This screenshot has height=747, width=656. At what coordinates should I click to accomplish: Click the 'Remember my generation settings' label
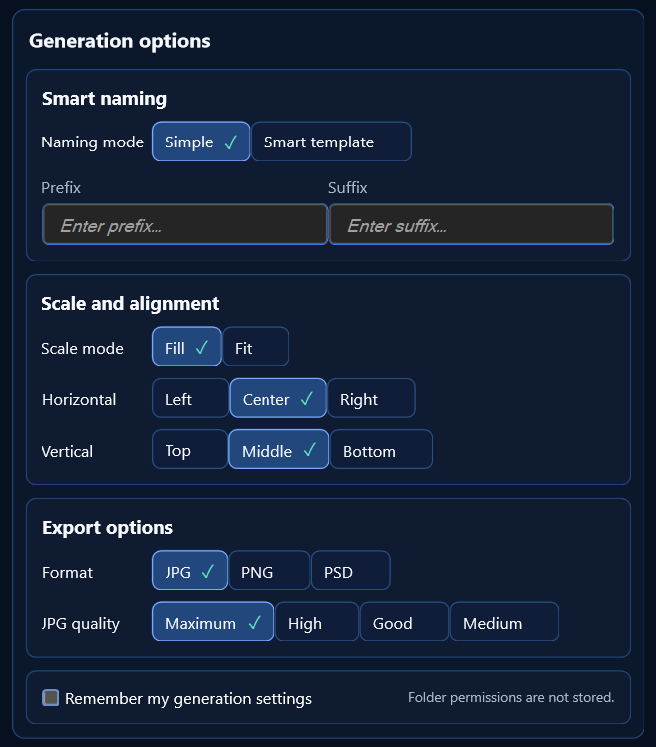pyautogui.click(x=188, y=698)
